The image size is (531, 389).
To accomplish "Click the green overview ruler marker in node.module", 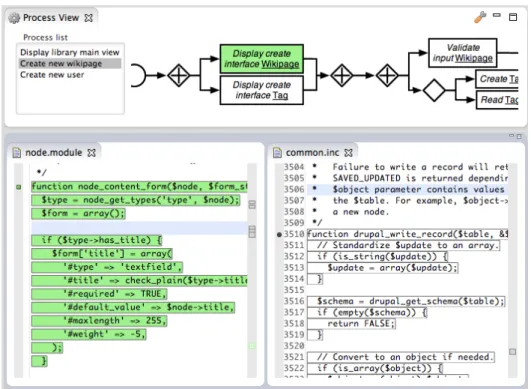I will [252, 346].
